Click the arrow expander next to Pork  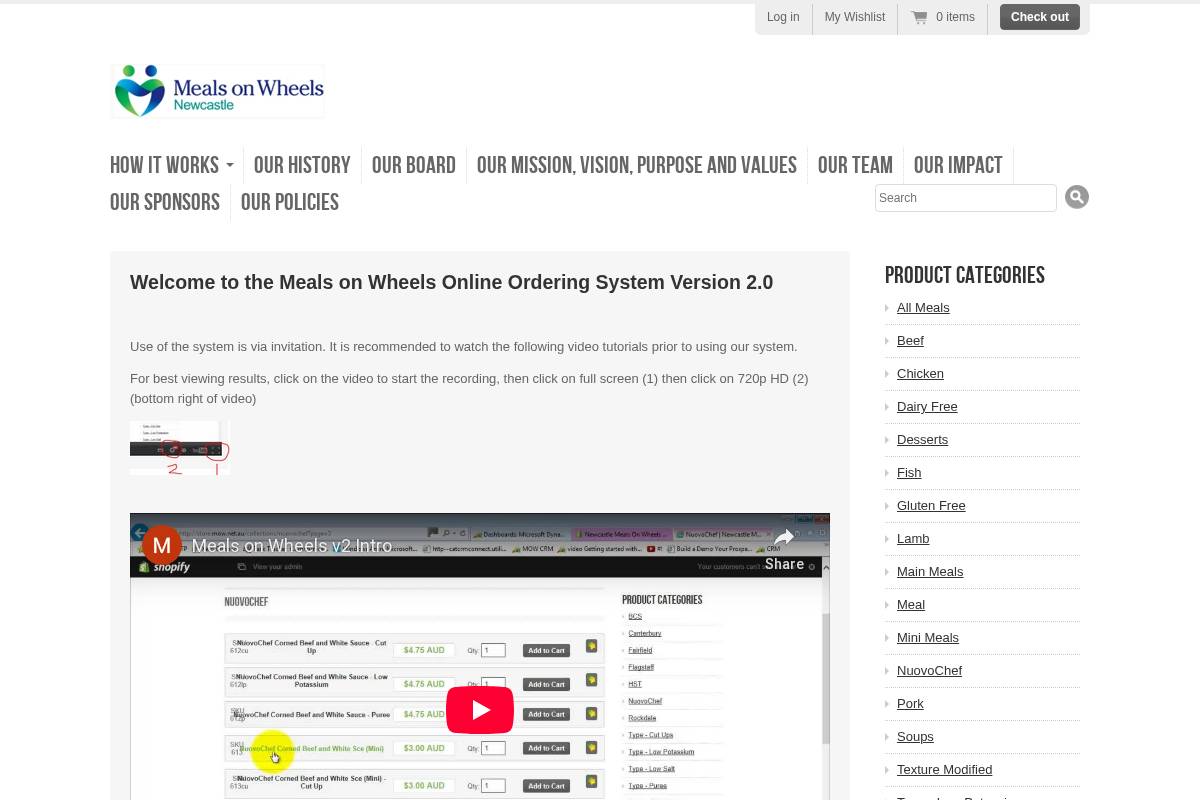point(888,704)
